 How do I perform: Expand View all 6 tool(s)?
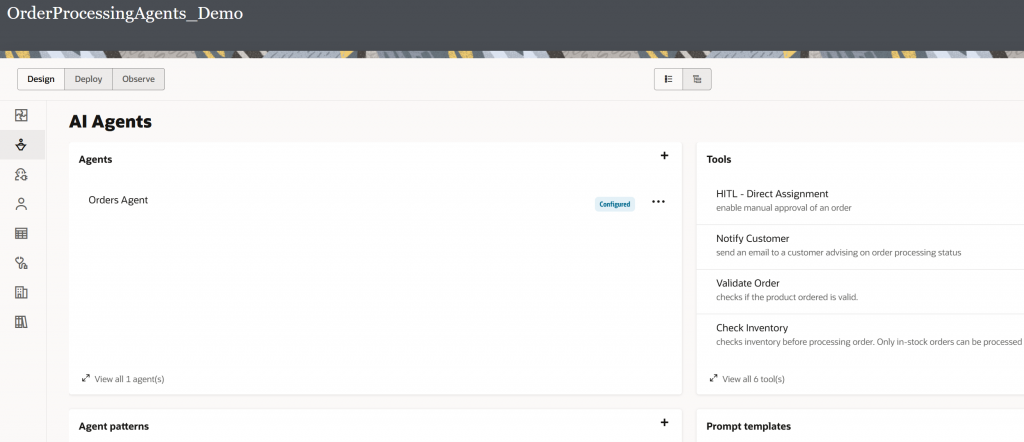(749, 379)
